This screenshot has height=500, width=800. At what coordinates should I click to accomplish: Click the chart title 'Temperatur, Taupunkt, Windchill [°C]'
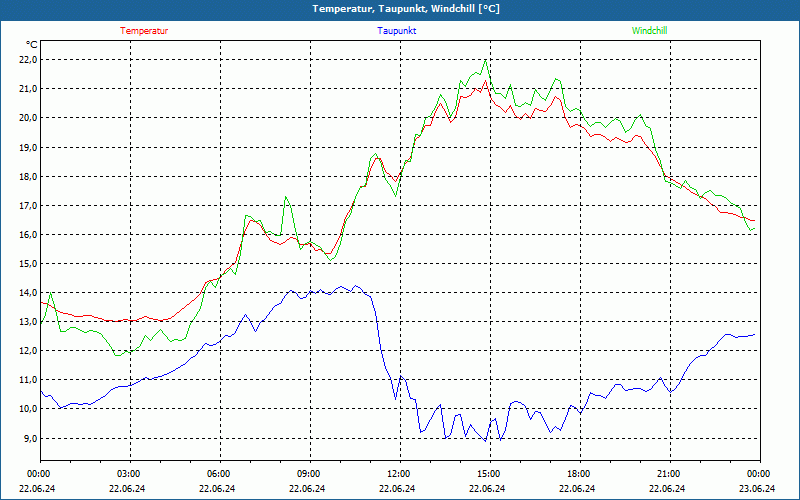coord(406,9)
